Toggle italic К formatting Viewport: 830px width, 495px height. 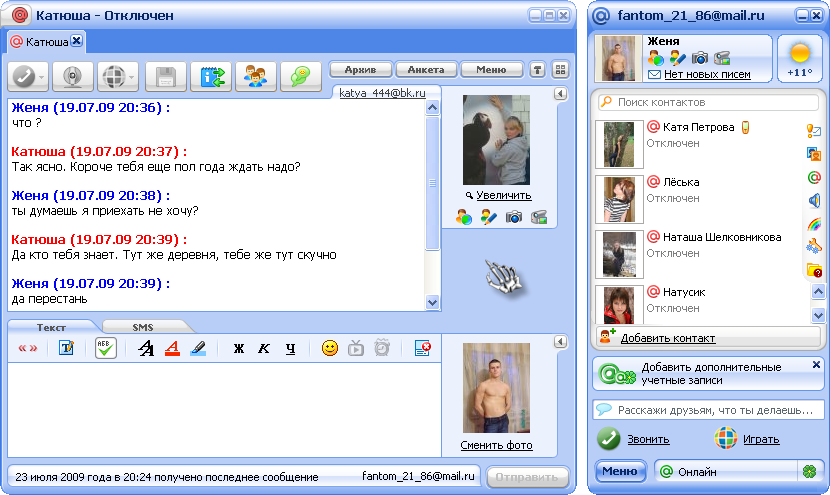[x=264, y=348]
